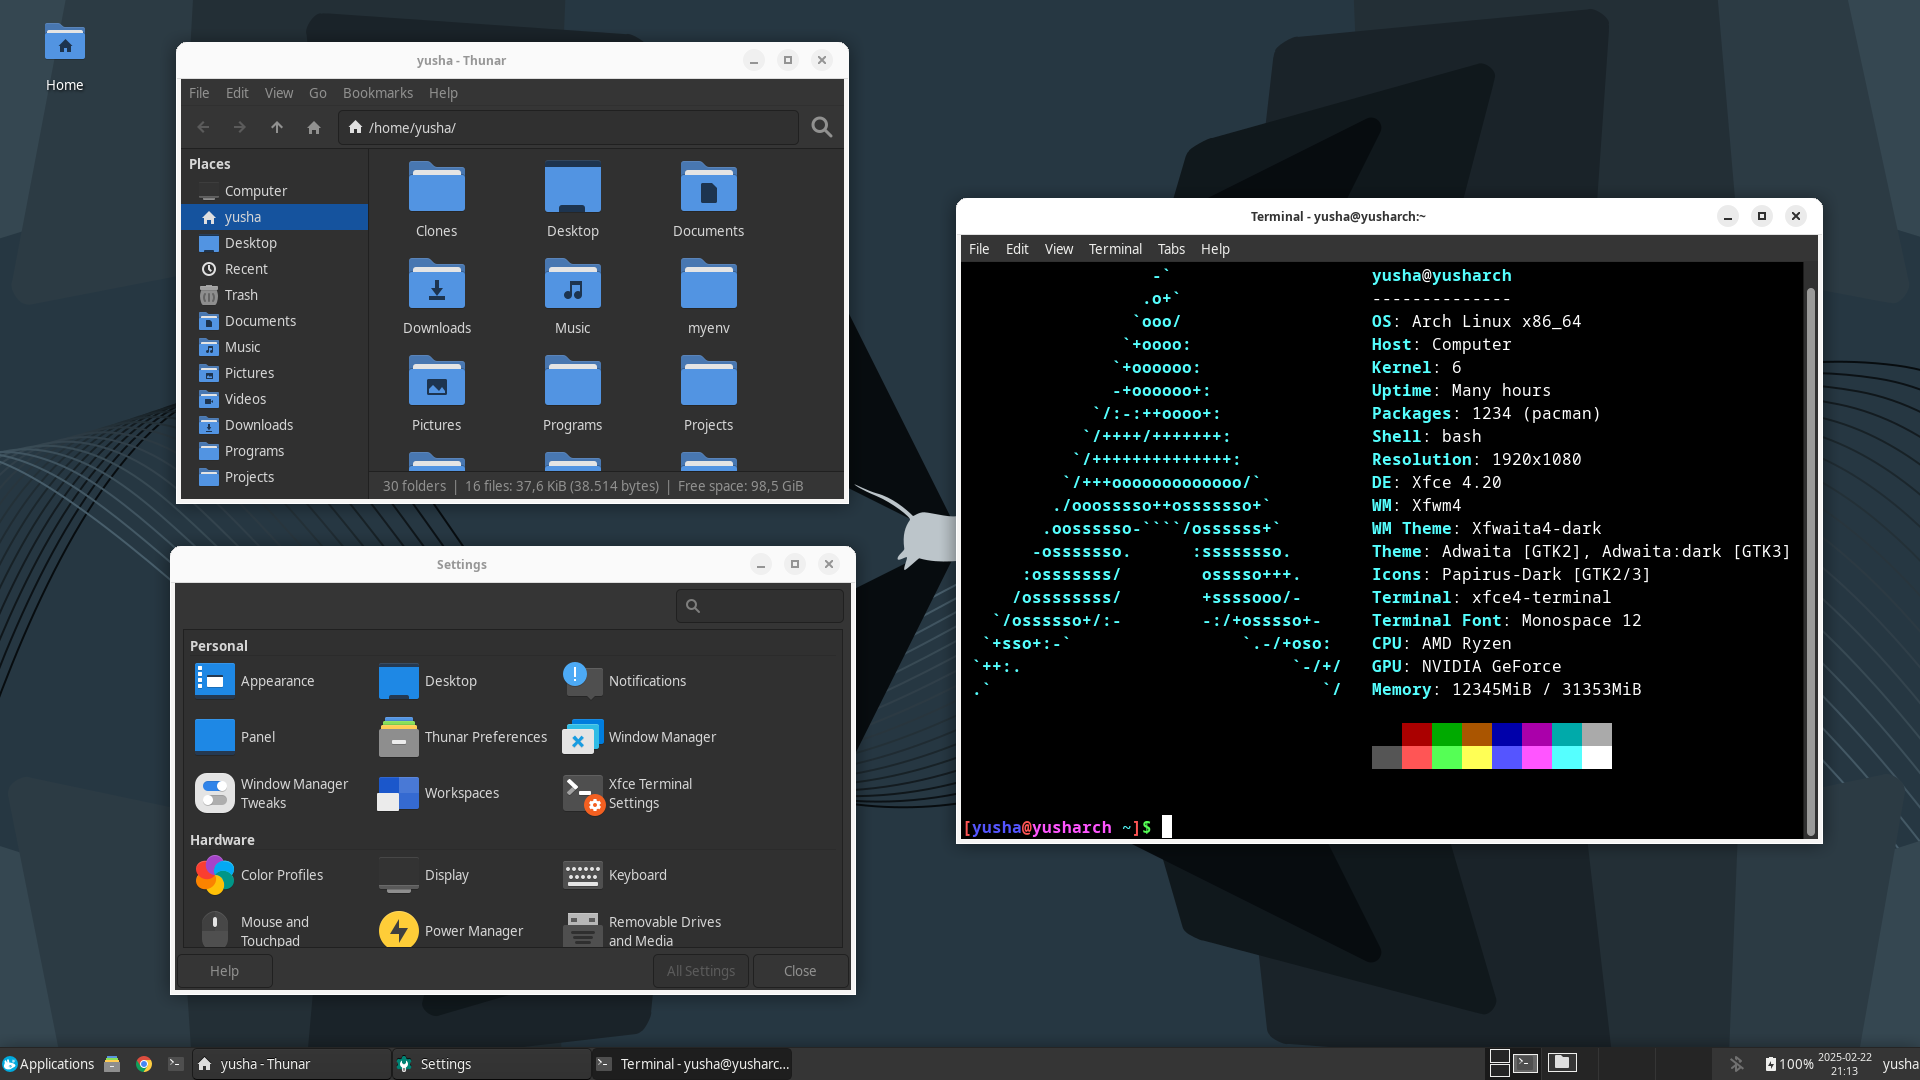Click the battery 100% indicator
This screenshot has height=1080, width=1920.
1789,1064
